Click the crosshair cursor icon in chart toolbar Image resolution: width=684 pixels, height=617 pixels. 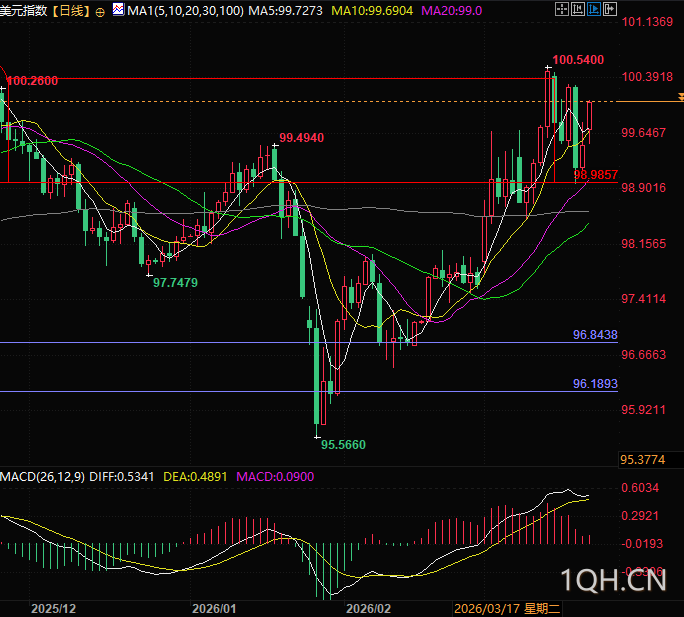561,9
